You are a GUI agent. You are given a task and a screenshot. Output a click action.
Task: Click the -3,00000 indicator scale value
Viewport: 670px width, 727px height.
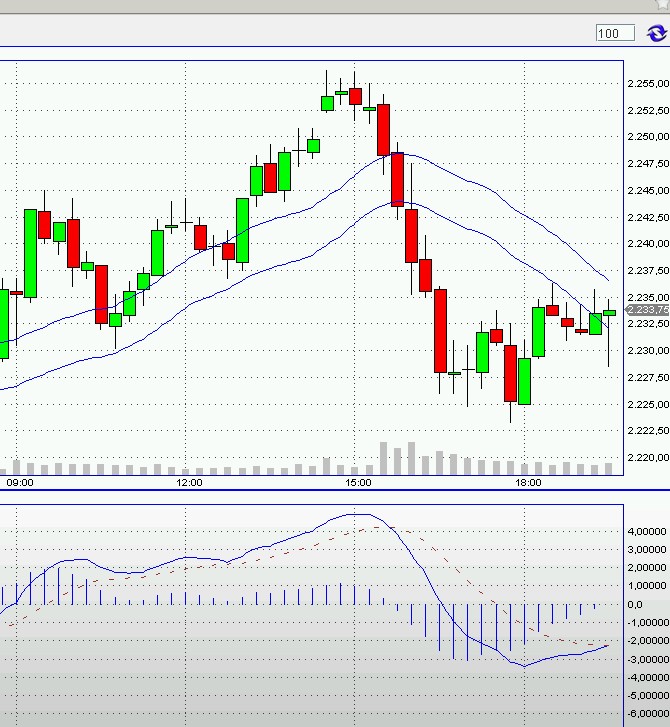pos(647,659)
